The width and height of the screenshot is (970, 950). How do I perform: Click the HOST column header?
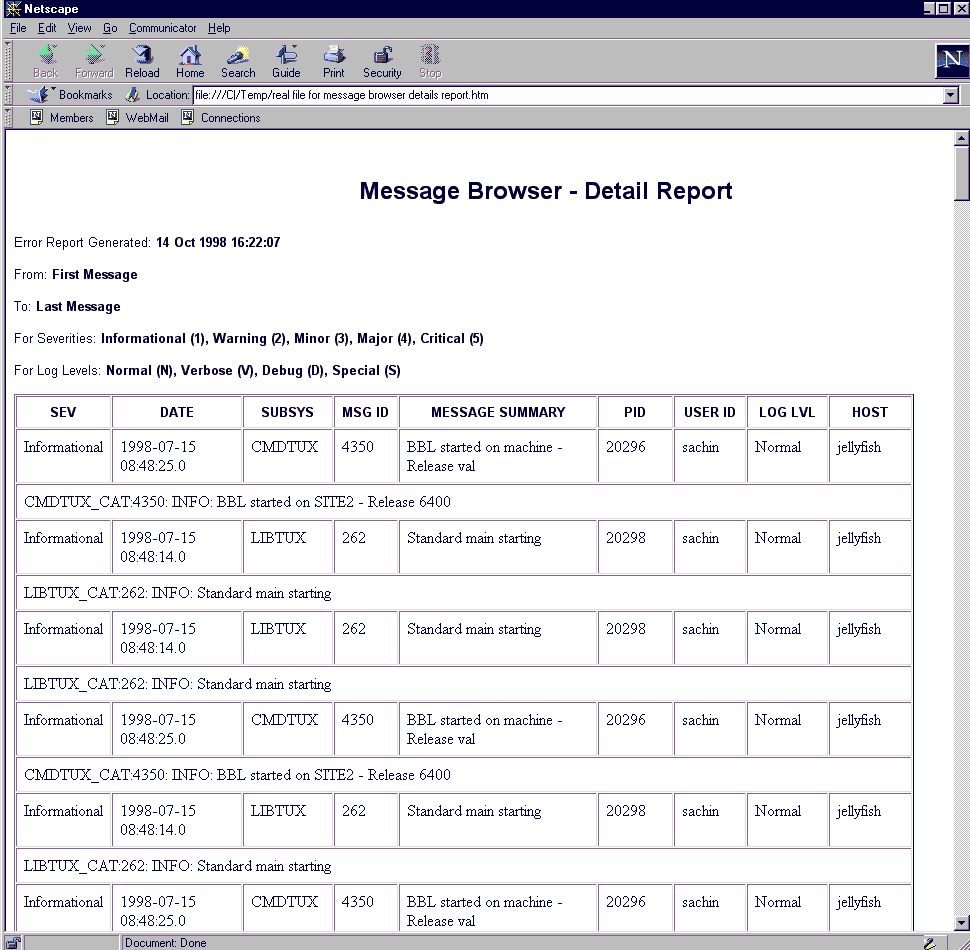tap(870, 413)
